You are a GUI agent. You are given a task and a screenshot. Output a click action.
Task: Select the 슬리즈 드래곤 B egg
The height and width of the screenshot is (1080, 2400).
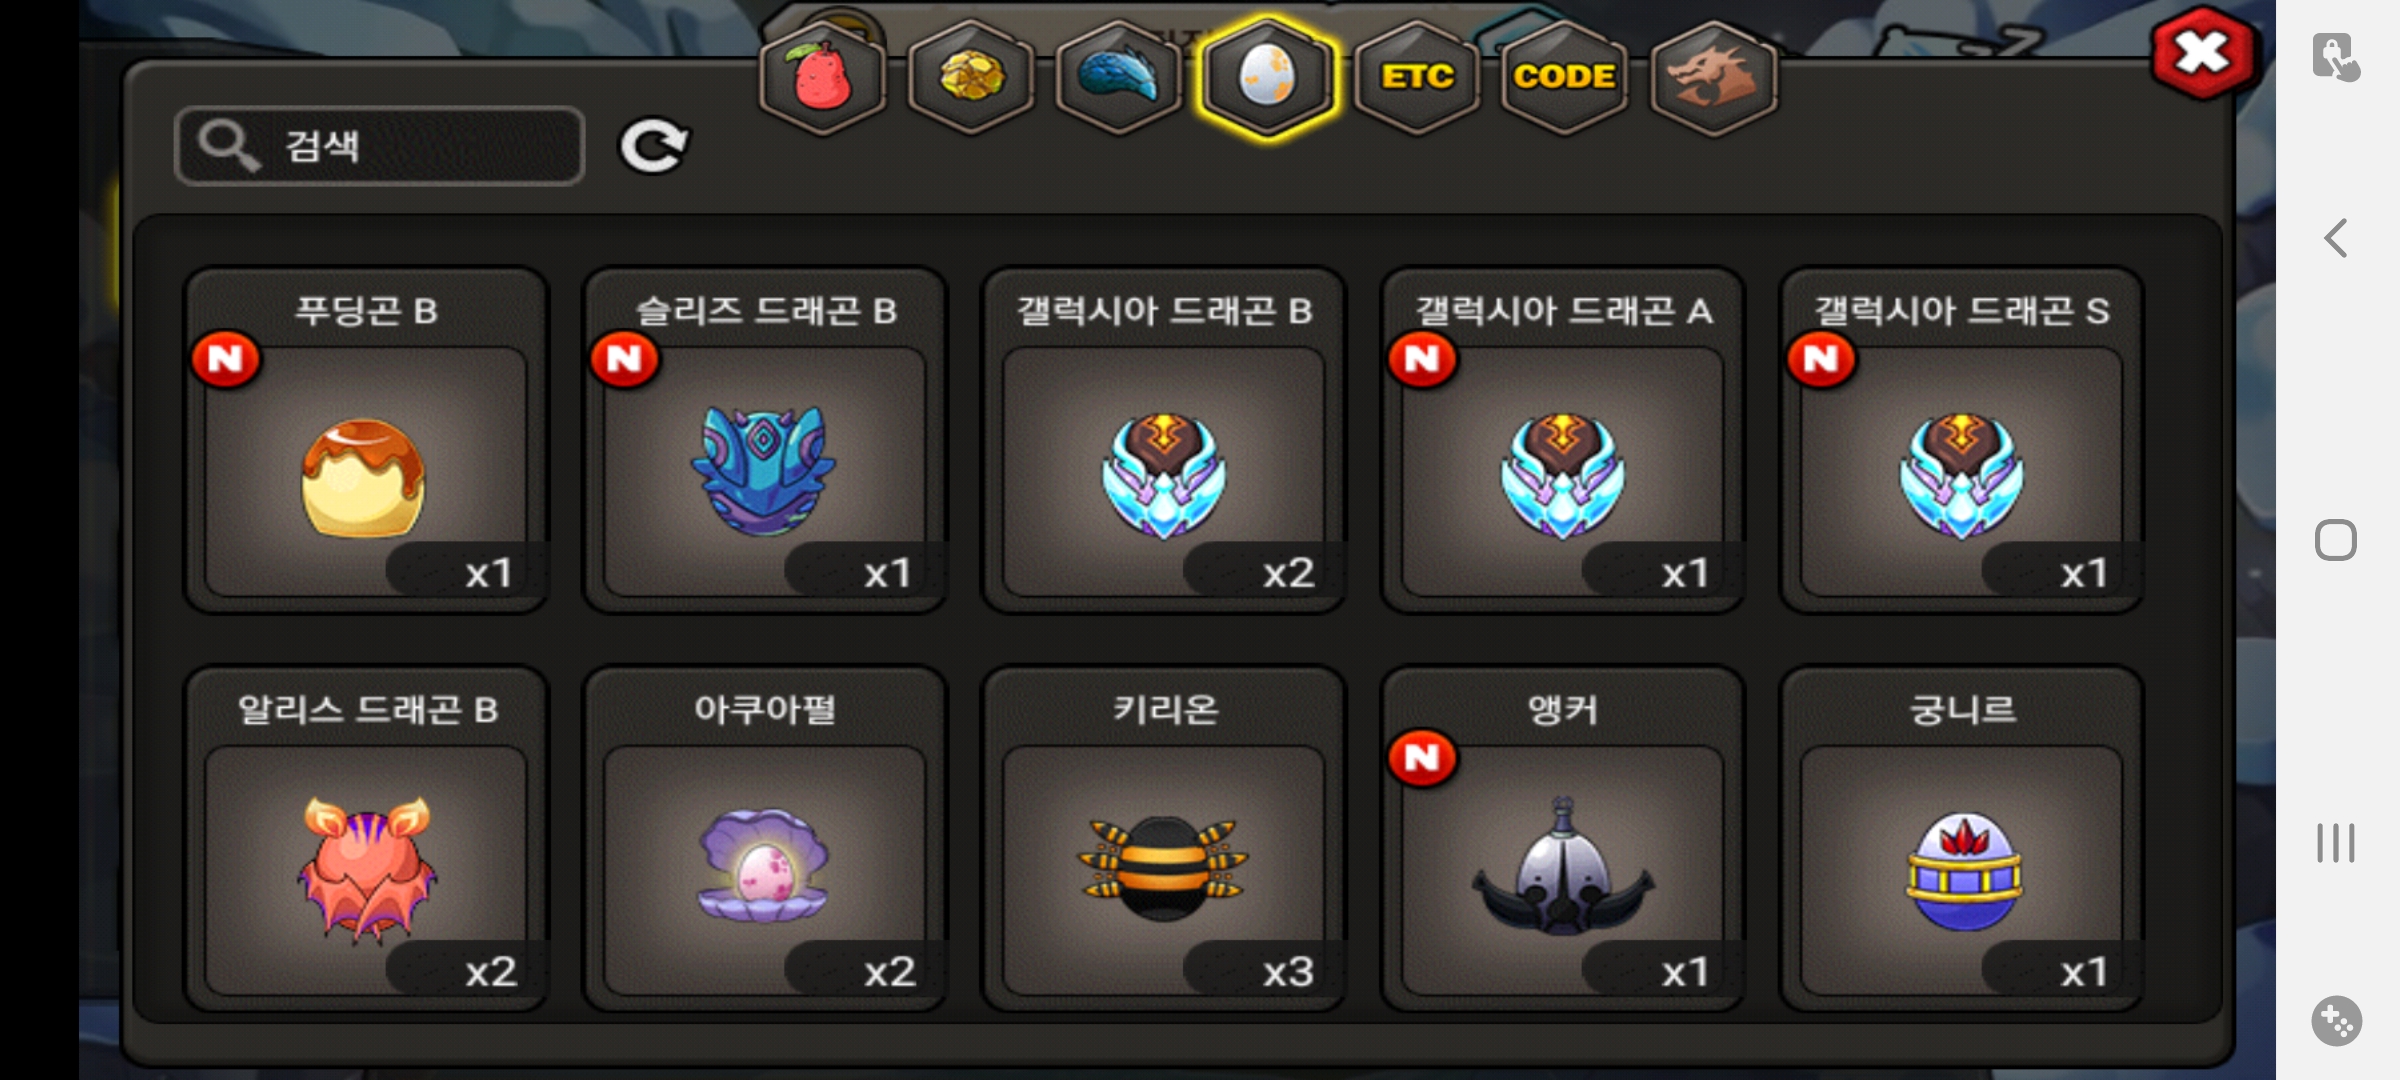click(x=765, y=440)
